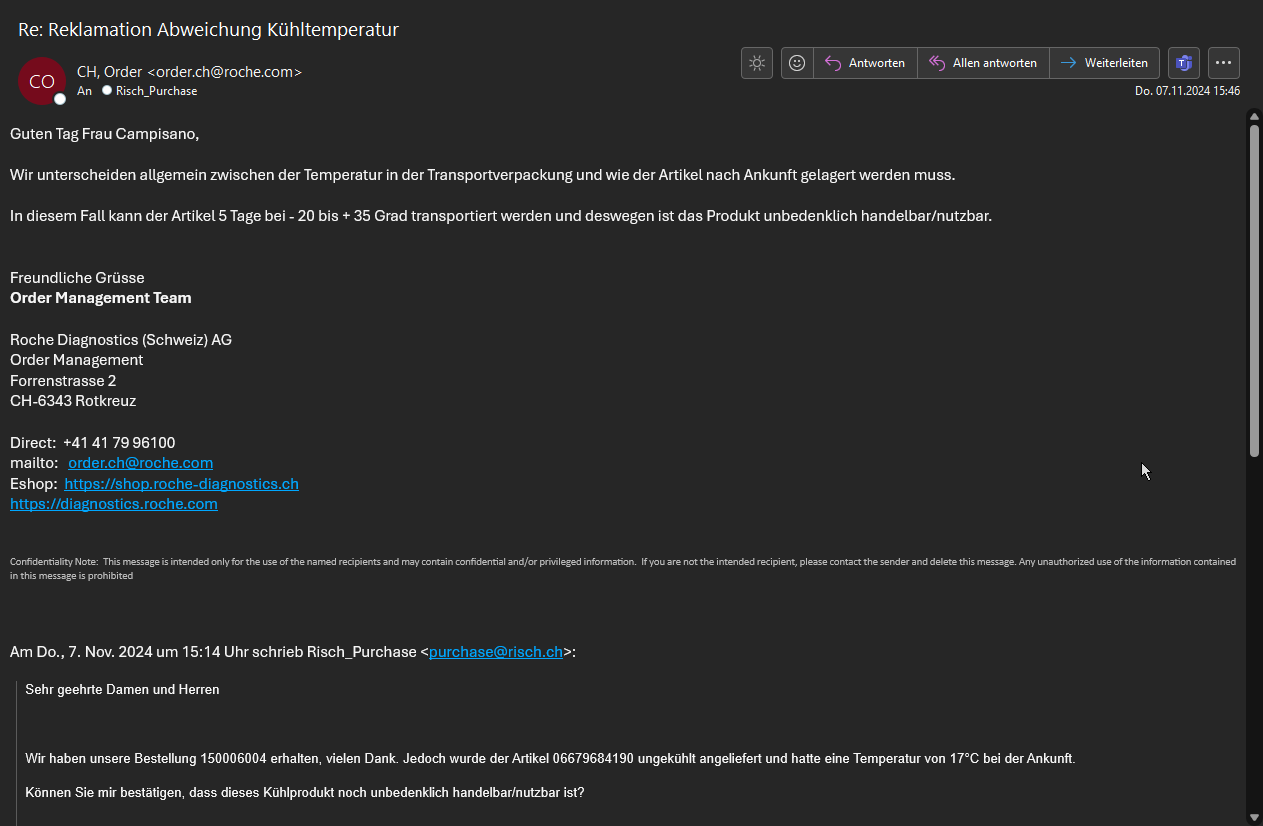
Task: Open the more actions ellipsis menu
Action: click(x=1224, y=63)
